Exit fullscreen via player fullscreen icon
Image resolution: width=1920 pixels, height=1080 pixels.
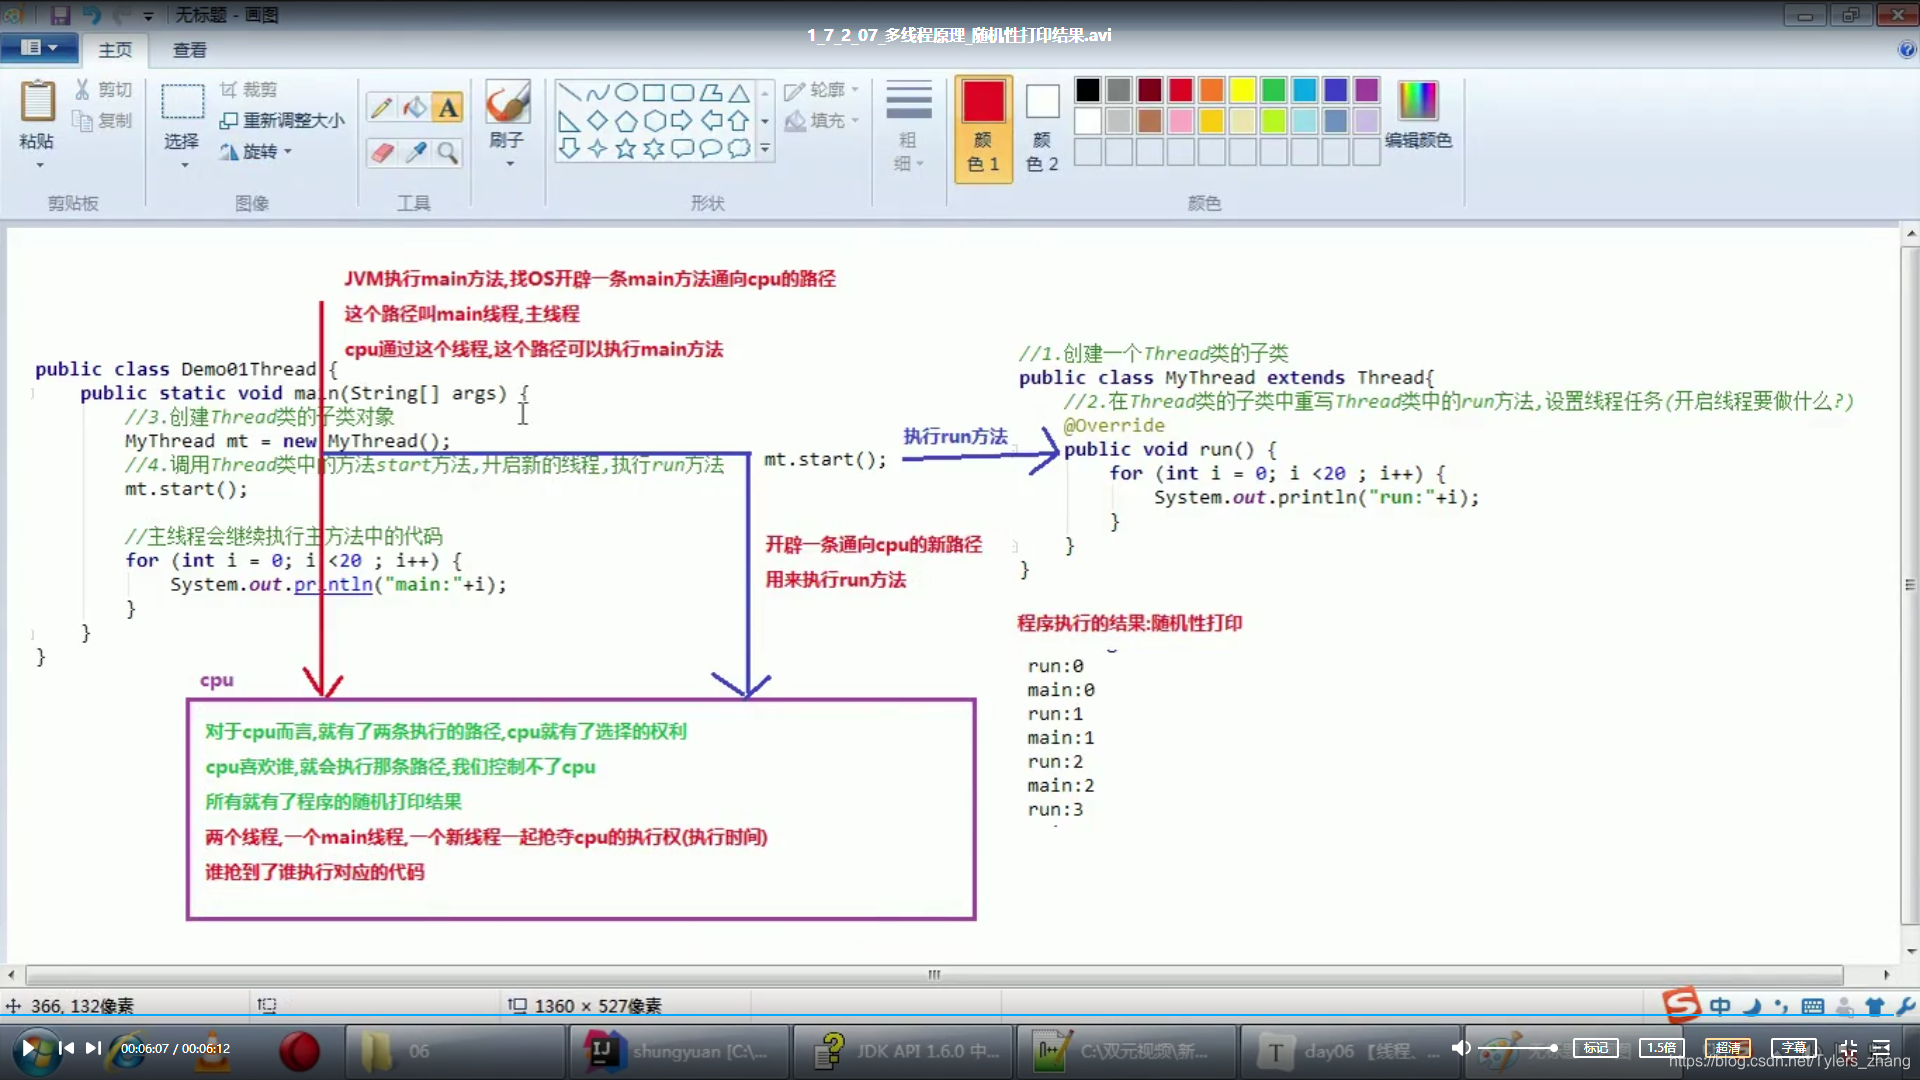(x=1848, y=1048)
